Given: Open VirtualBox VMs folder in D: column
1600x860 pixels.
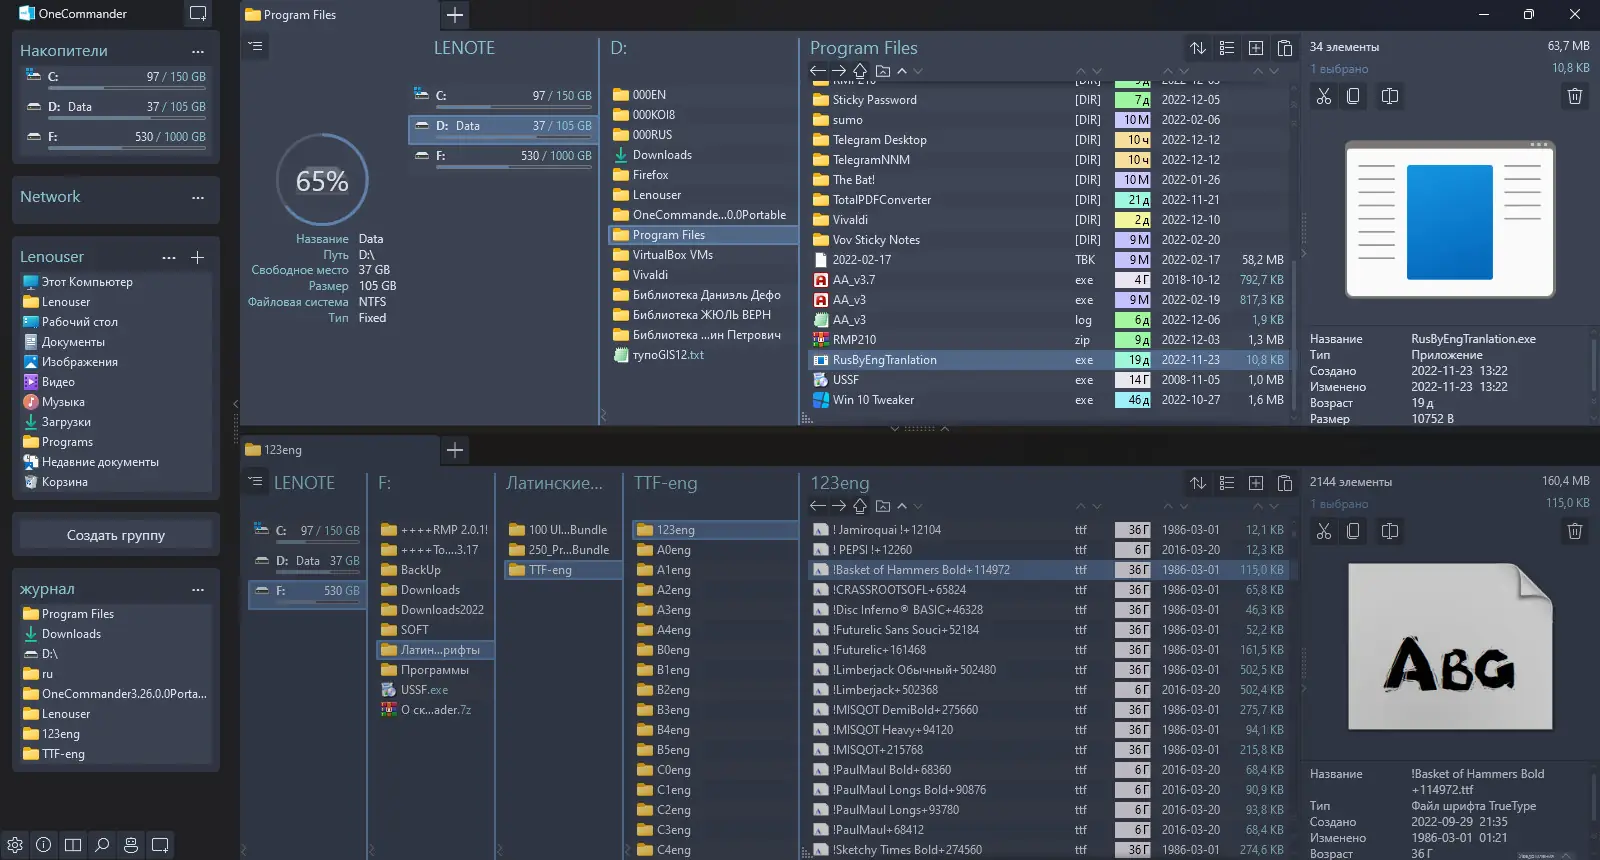Looking at the screenshot, I should (x=703, y=255).
